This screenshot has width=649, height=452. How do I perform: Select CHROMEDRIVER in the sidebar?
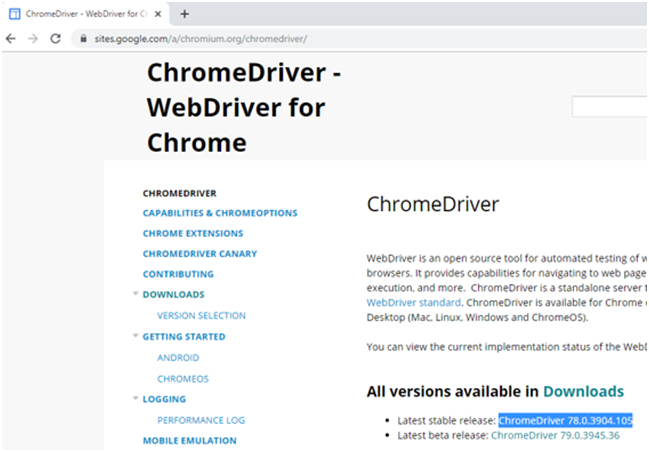pos(180,193)
